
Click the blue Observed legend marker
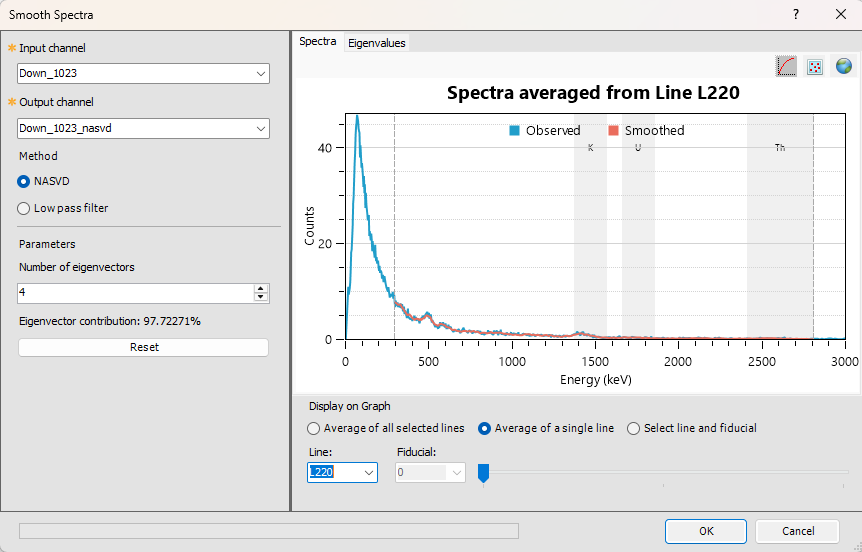[x=514, y=130]
